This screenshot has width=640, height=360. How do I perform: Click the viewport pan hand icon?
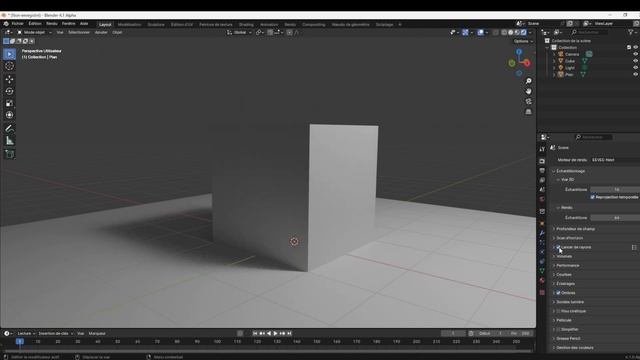(529, 91)
